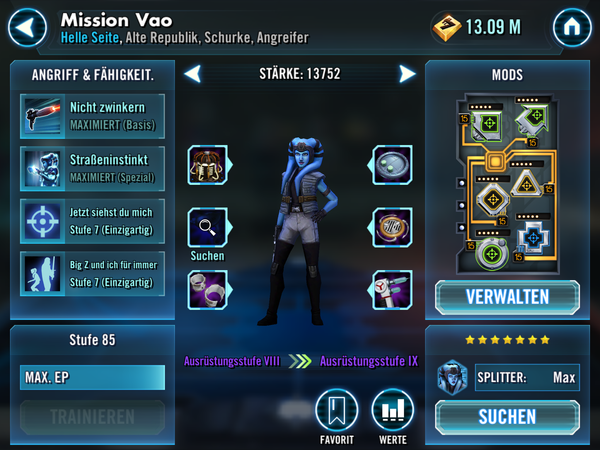Open Big Z und ich für immer

coord(92,274)
